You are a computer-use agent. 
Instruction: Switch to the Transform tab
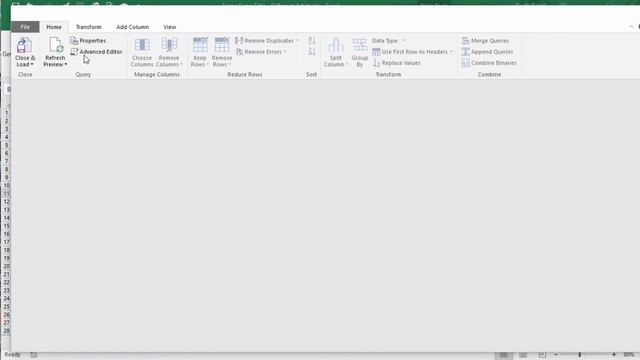tap(89, 27)
